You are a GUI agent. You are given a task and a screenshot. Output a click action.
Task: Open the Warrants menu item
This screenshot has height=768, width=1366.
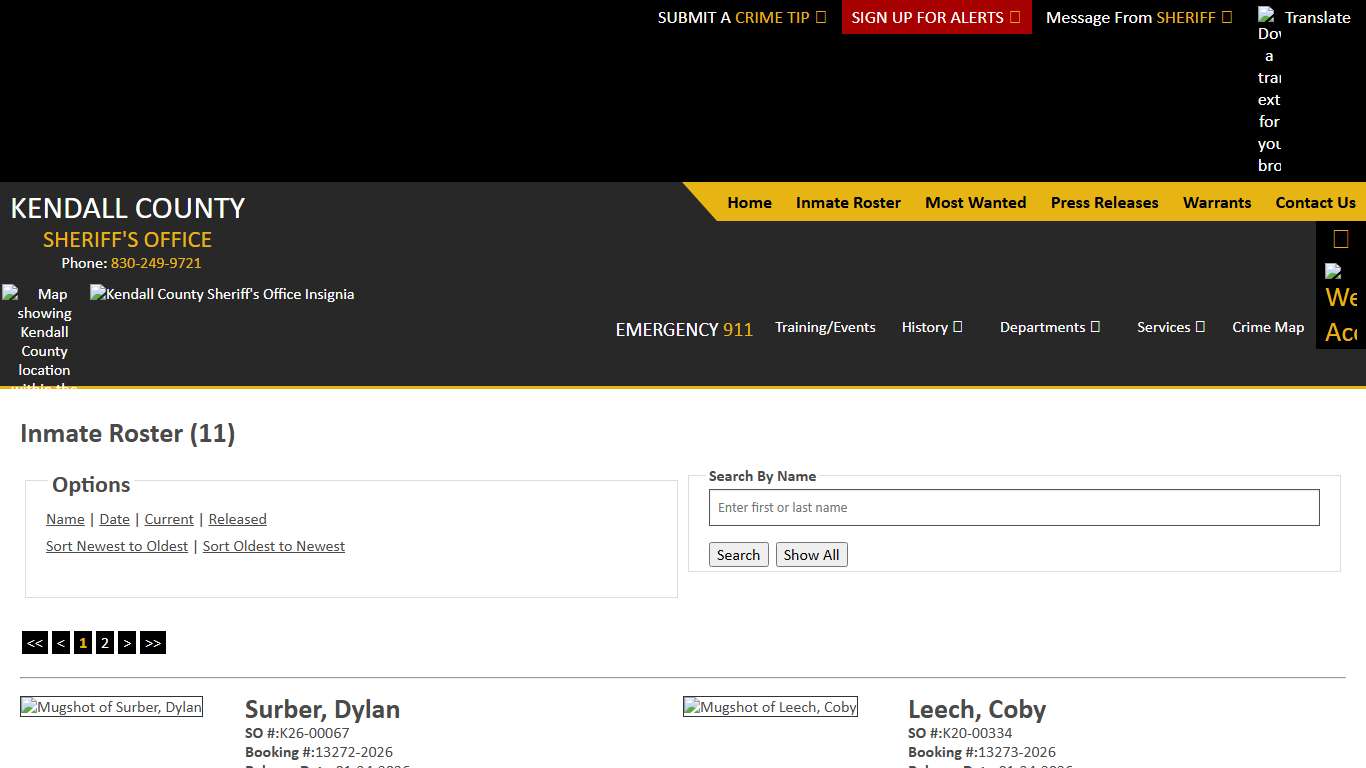click(x=1216, y=202)
